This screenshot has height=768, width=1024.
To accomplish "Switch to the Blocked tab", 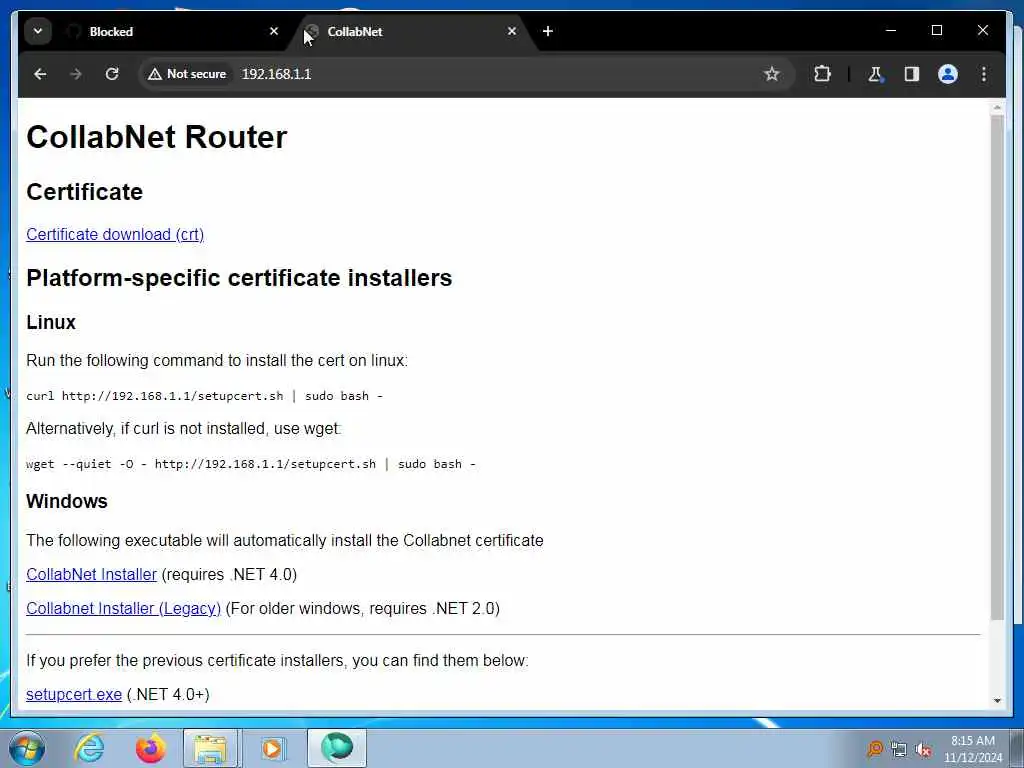I will [x=172, y=31].
